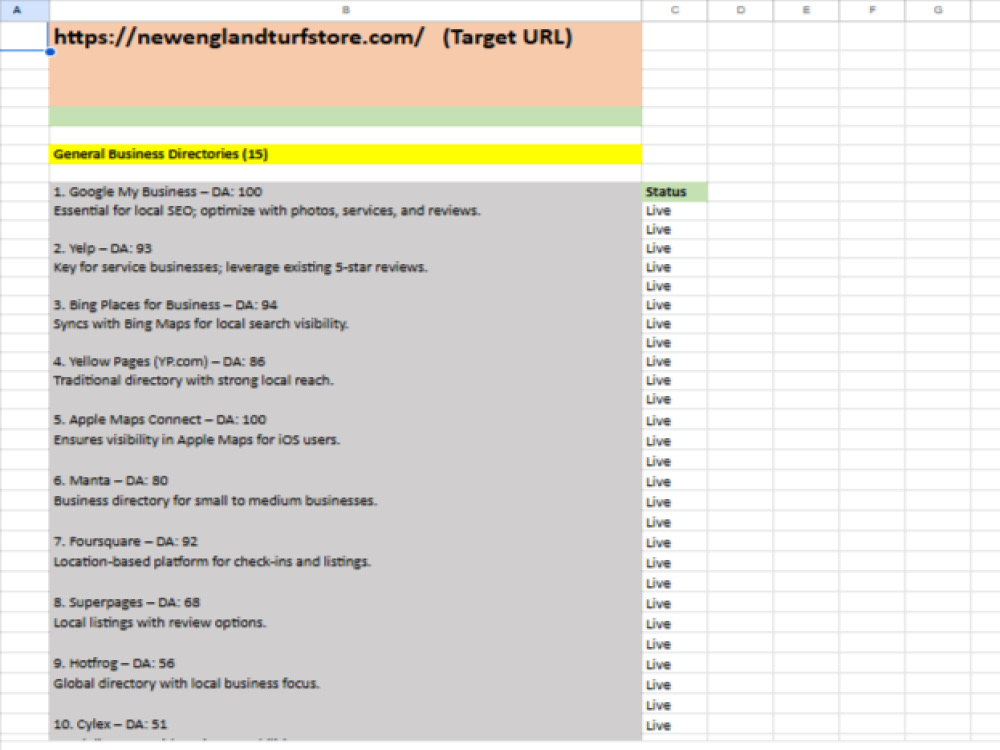Viewport: 1000px width, 750px height.
Task: Select column C header
Action: (x=674, y=10)
